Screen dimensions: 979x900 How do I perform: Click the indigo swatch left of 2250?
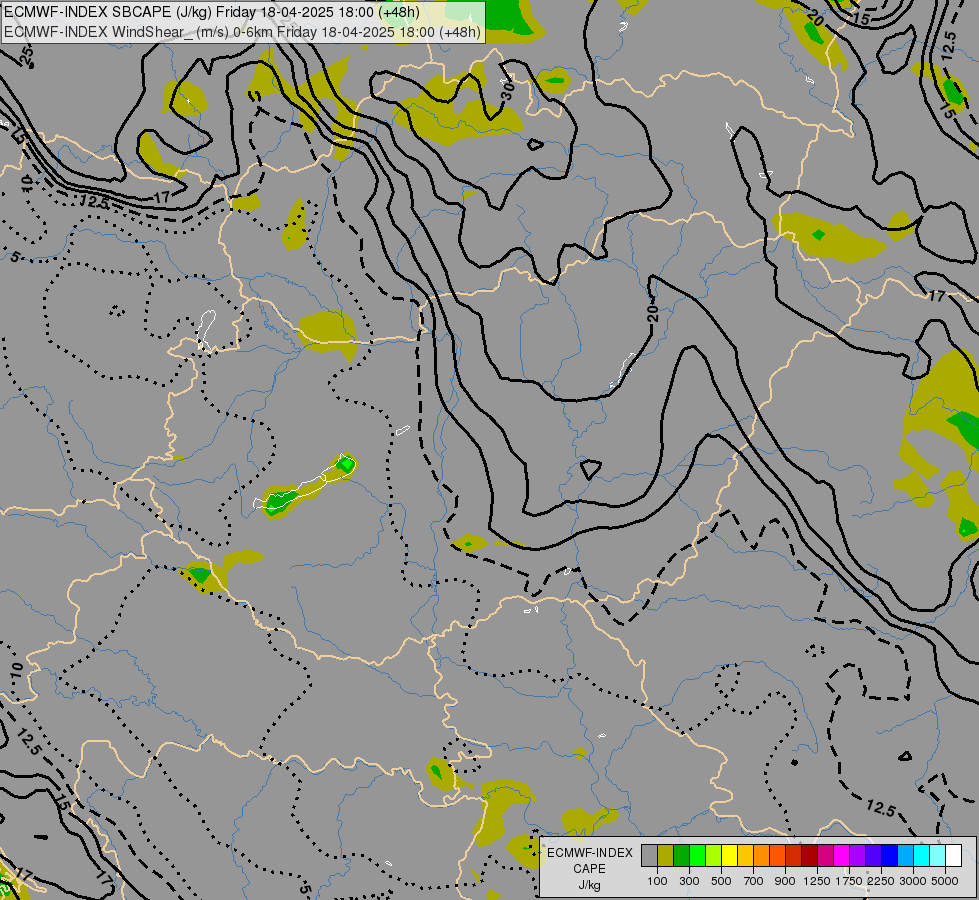click(x=873, y=855)
